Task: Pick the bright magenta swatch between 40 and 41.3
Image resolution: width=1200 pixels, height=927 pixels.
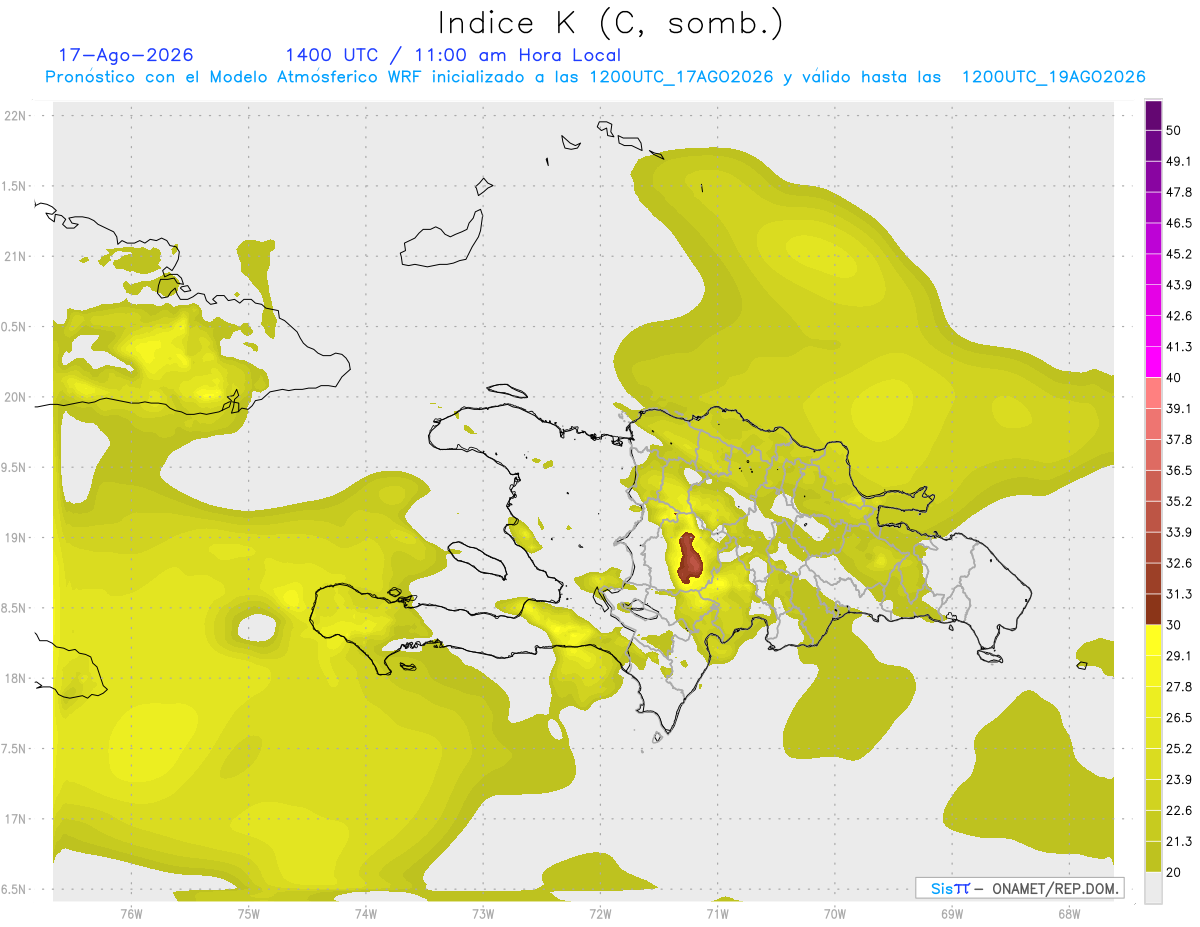Action: click(x=1153, y=362)
